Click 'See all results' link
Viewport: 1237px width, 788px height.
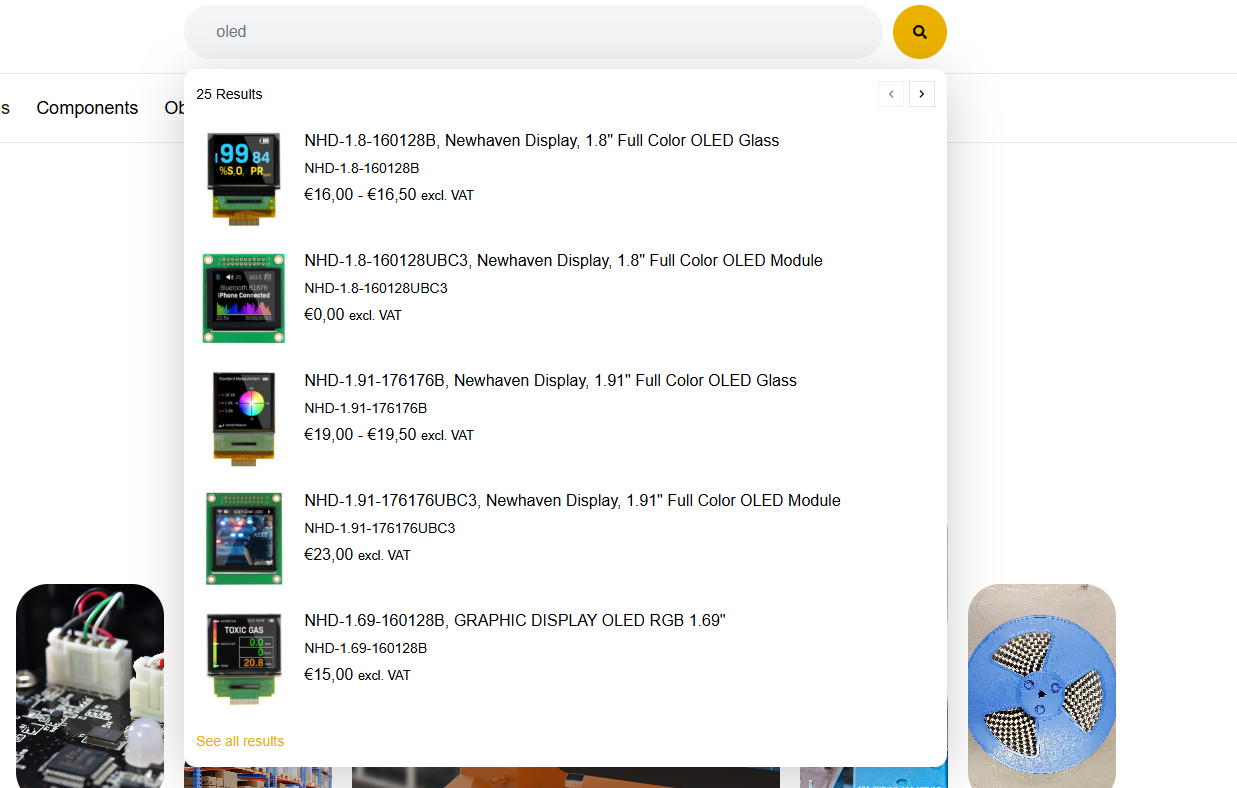pyautogui.click(x=240, y=741)
